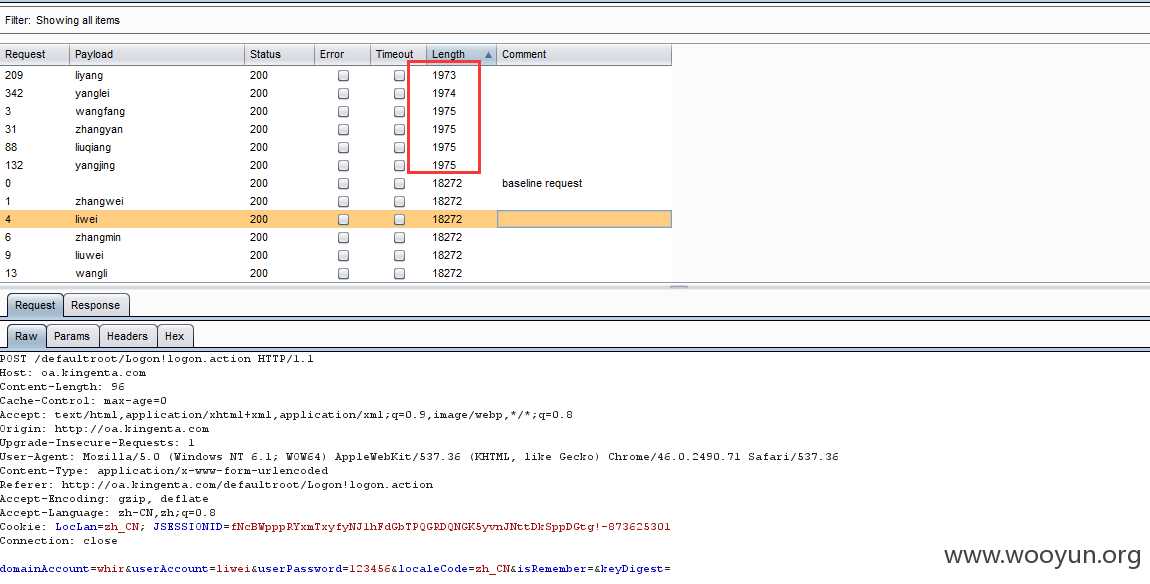Click request number 209
The image size is (1150, 584).
pos(14,76)
